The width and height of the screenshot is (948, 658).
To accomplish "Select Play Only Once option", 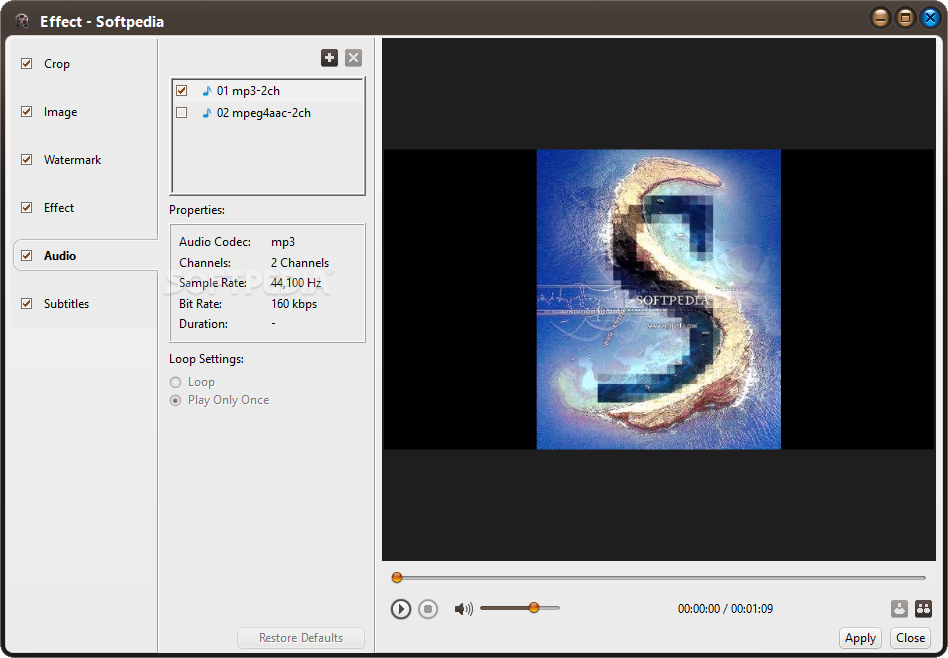I will [x=175, y=400].
